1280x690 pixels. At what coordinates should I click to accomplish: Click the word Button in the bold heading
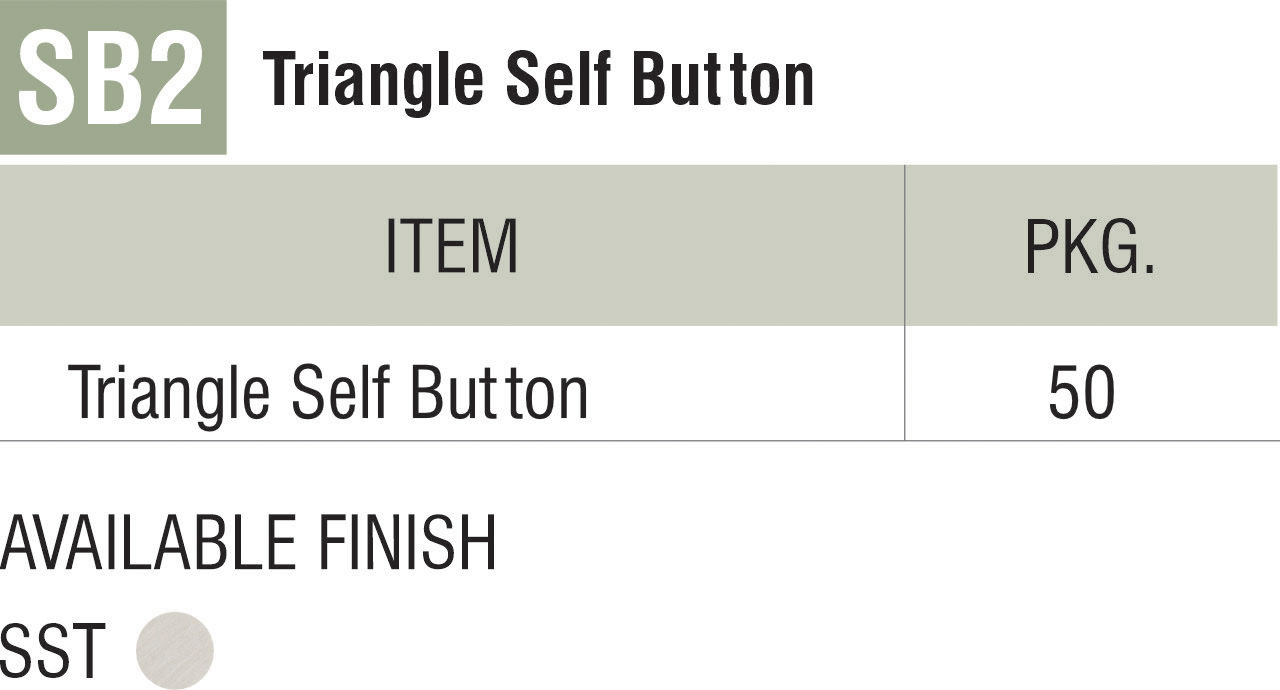click(x=723, y=79)
